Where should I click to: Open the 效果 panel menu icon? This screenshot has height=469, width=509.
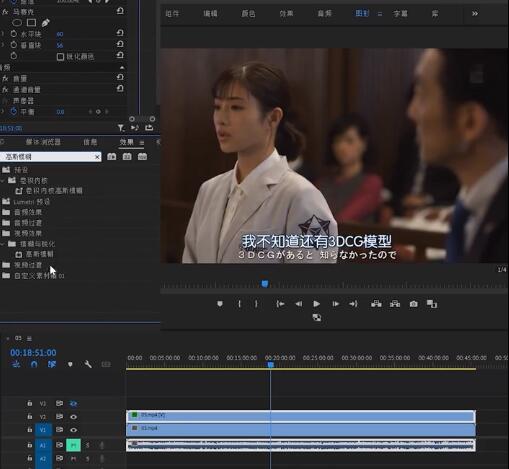[142, 143]
